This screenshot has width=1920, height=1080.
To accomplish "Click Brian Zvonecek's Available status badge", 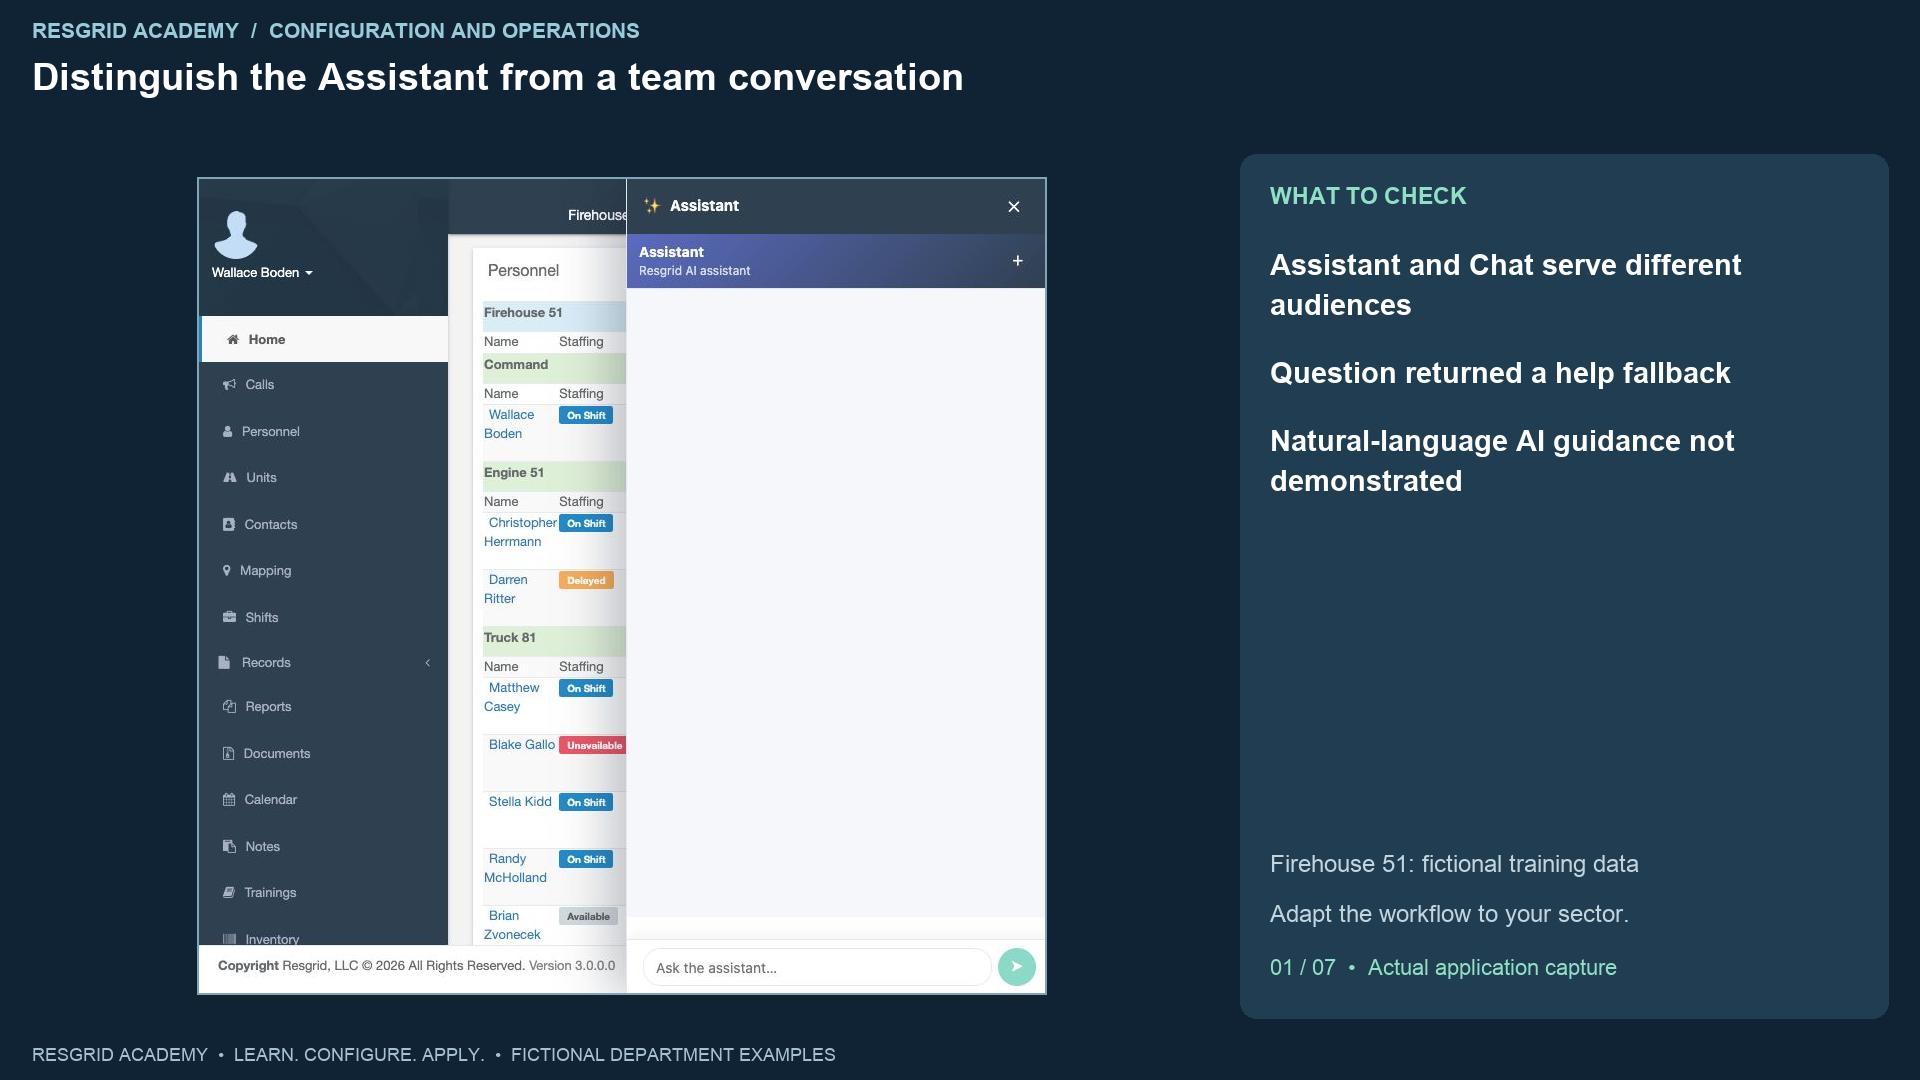I will [x=588, y=917].
